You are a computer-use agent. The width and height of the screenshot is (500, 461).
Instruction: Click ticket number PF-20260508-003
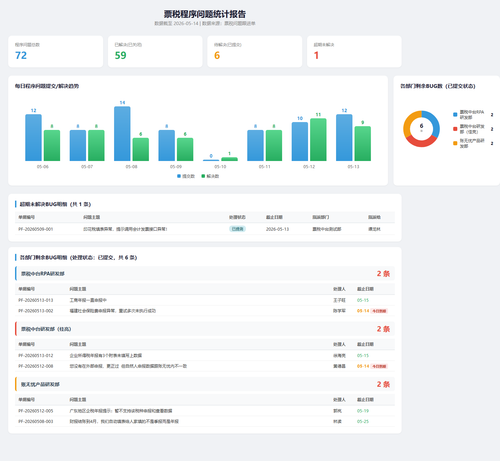click(x=36, y=422)
